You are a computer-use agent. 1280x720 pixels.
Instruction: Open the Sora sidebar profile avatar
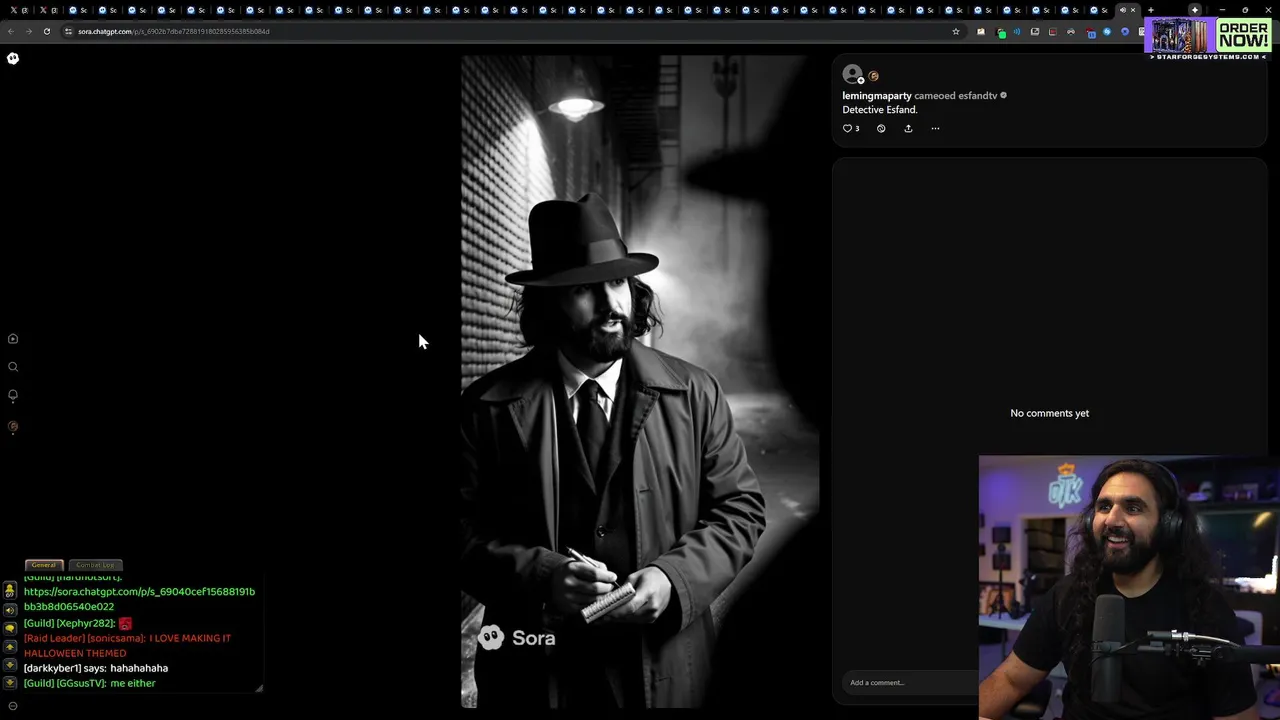pos(13,427)
